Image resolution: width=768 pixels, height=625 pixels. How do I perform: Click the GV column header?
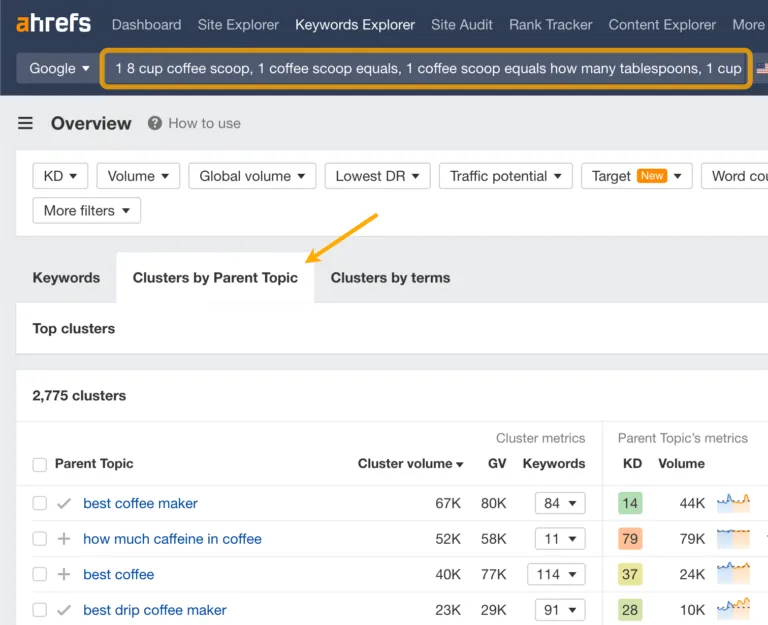pyautogui.click(x=497, y=463)
